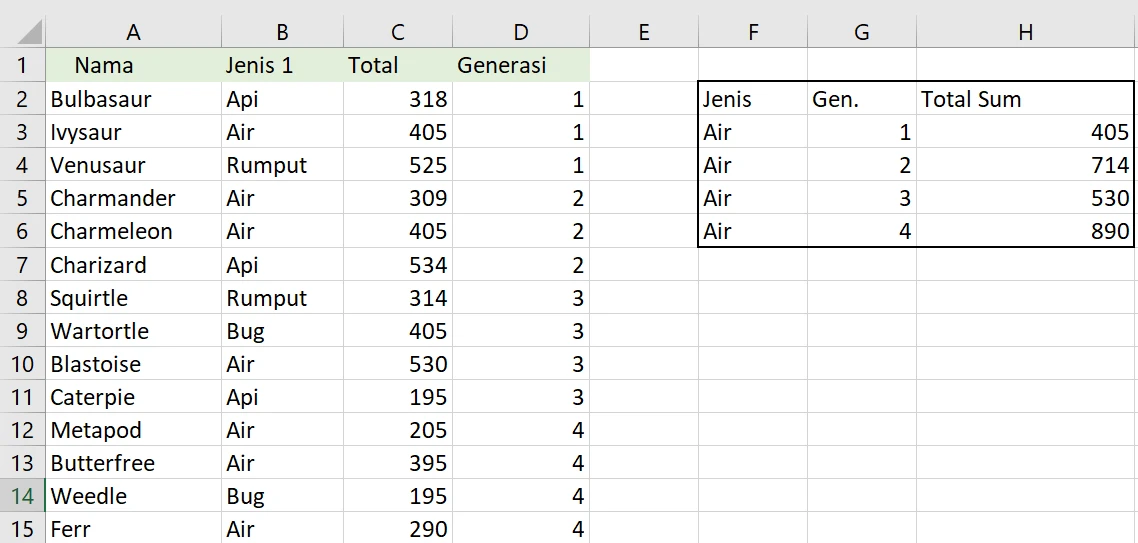This screenshot has height=543, width=1138.
Task: Select row 7 header
Action: (23, 265)
